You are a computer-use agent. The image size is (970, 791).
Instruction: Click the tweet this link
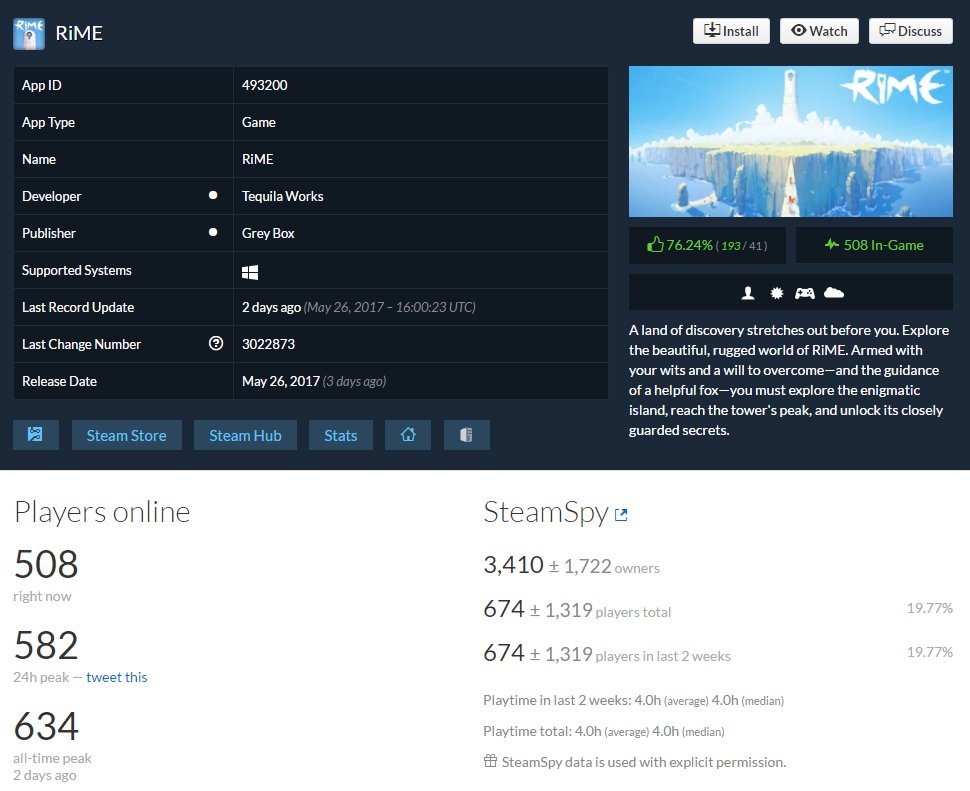click(x=117, y=677)
